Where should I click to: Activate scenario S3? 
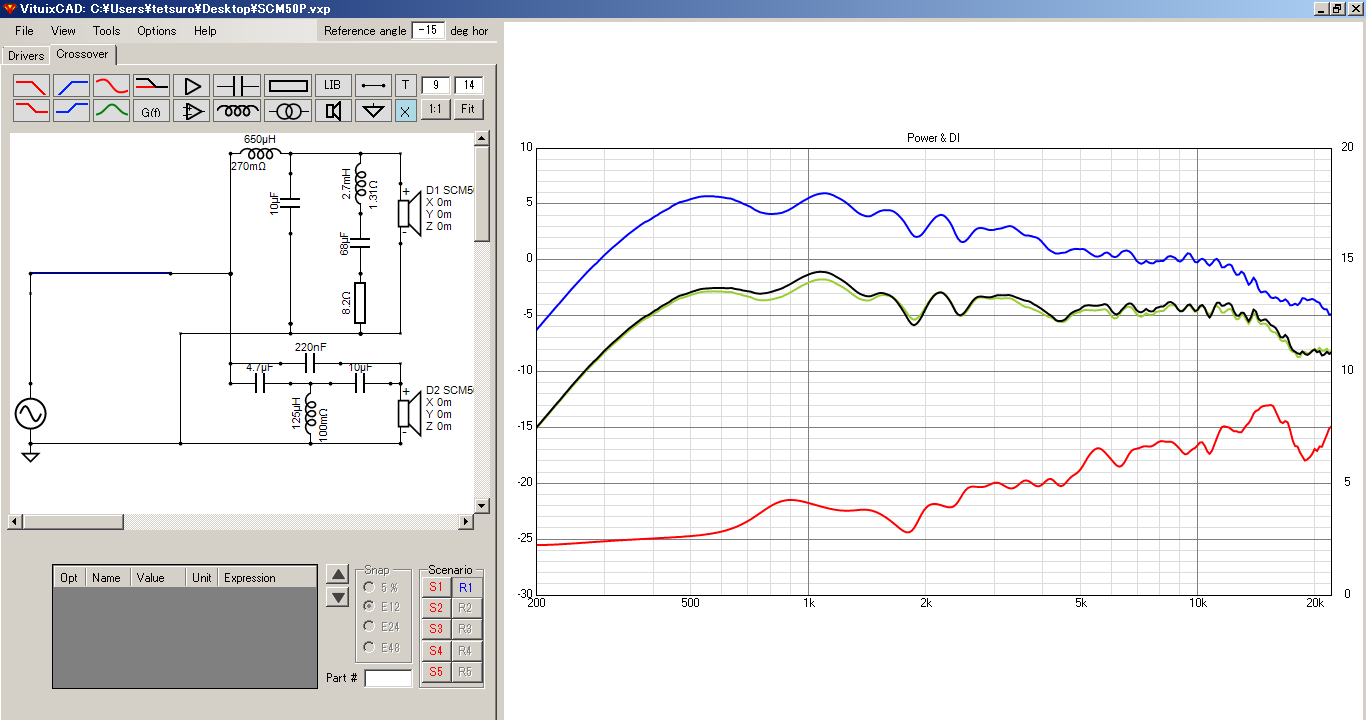point(436,629)
